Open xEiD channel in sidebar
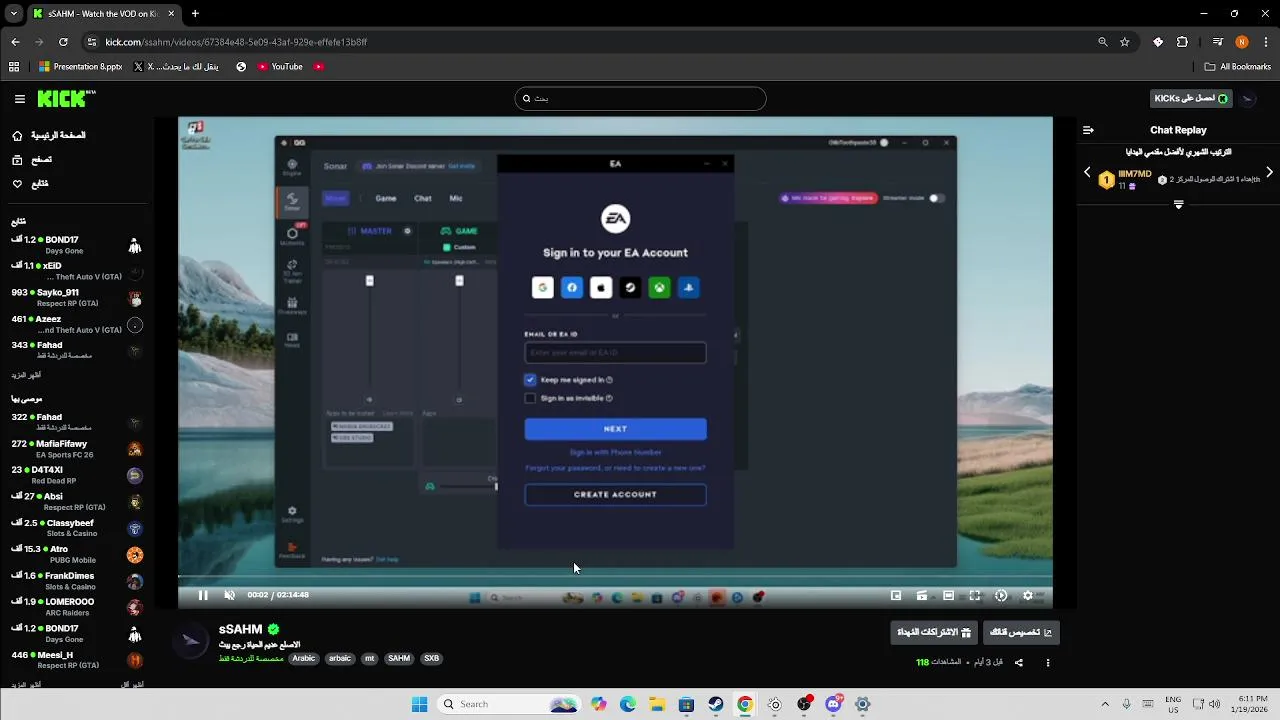The width and height of the screenshot is (1280, 720). tap(76, 271)
